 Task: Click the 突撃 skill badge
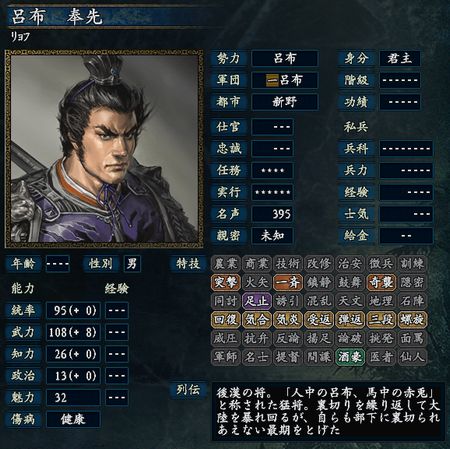225,282
